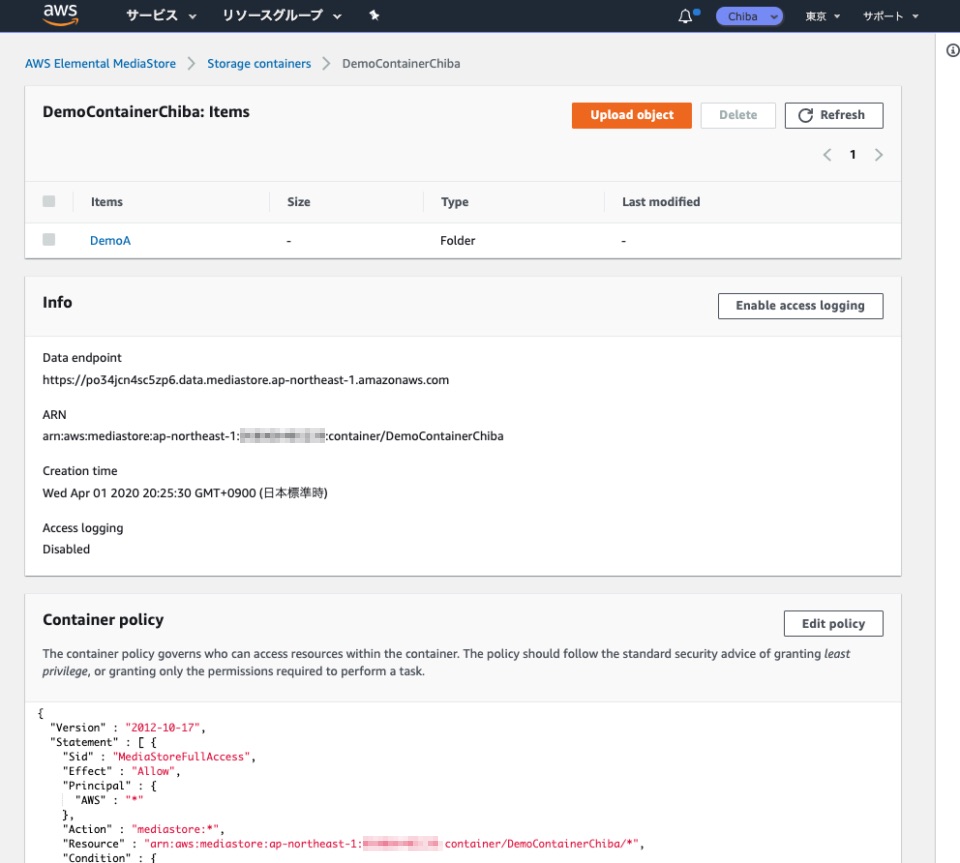Go to AWS Elemental MediaStore breadcrumb
Viewport: 960px width, 863px height.
click(x=100, y=64)
